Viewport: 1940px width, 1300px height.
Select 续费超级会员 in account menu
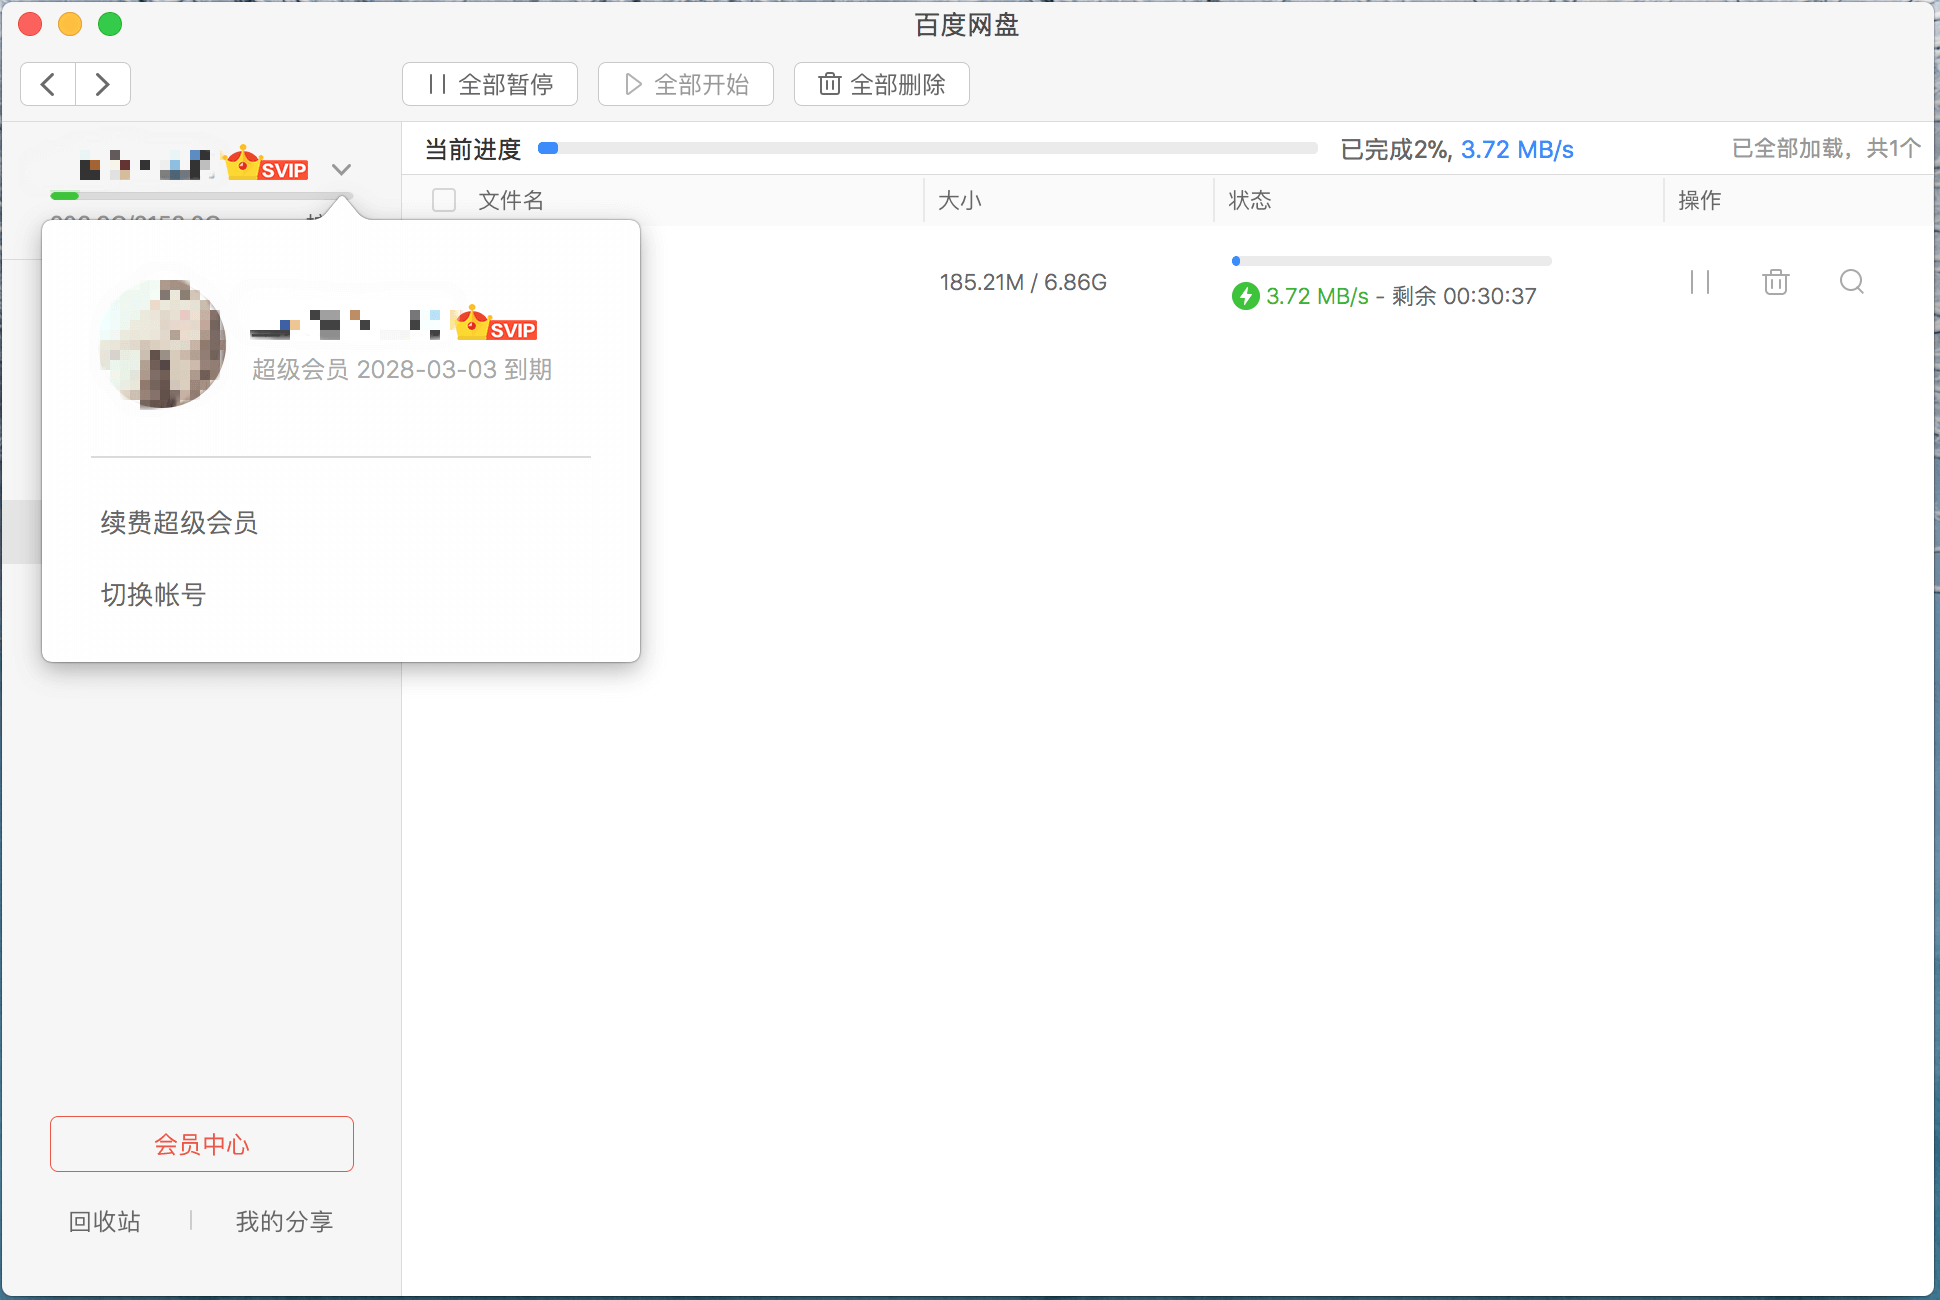pos(179,523)
